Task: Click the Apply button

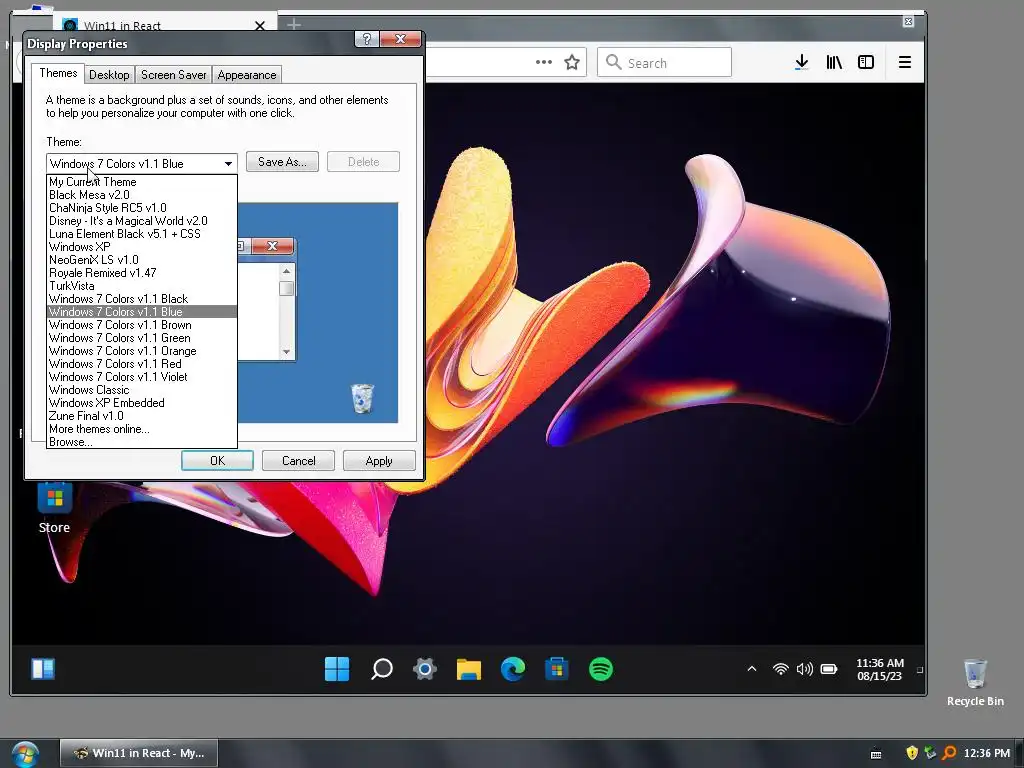Action: [x=379, y=460]
